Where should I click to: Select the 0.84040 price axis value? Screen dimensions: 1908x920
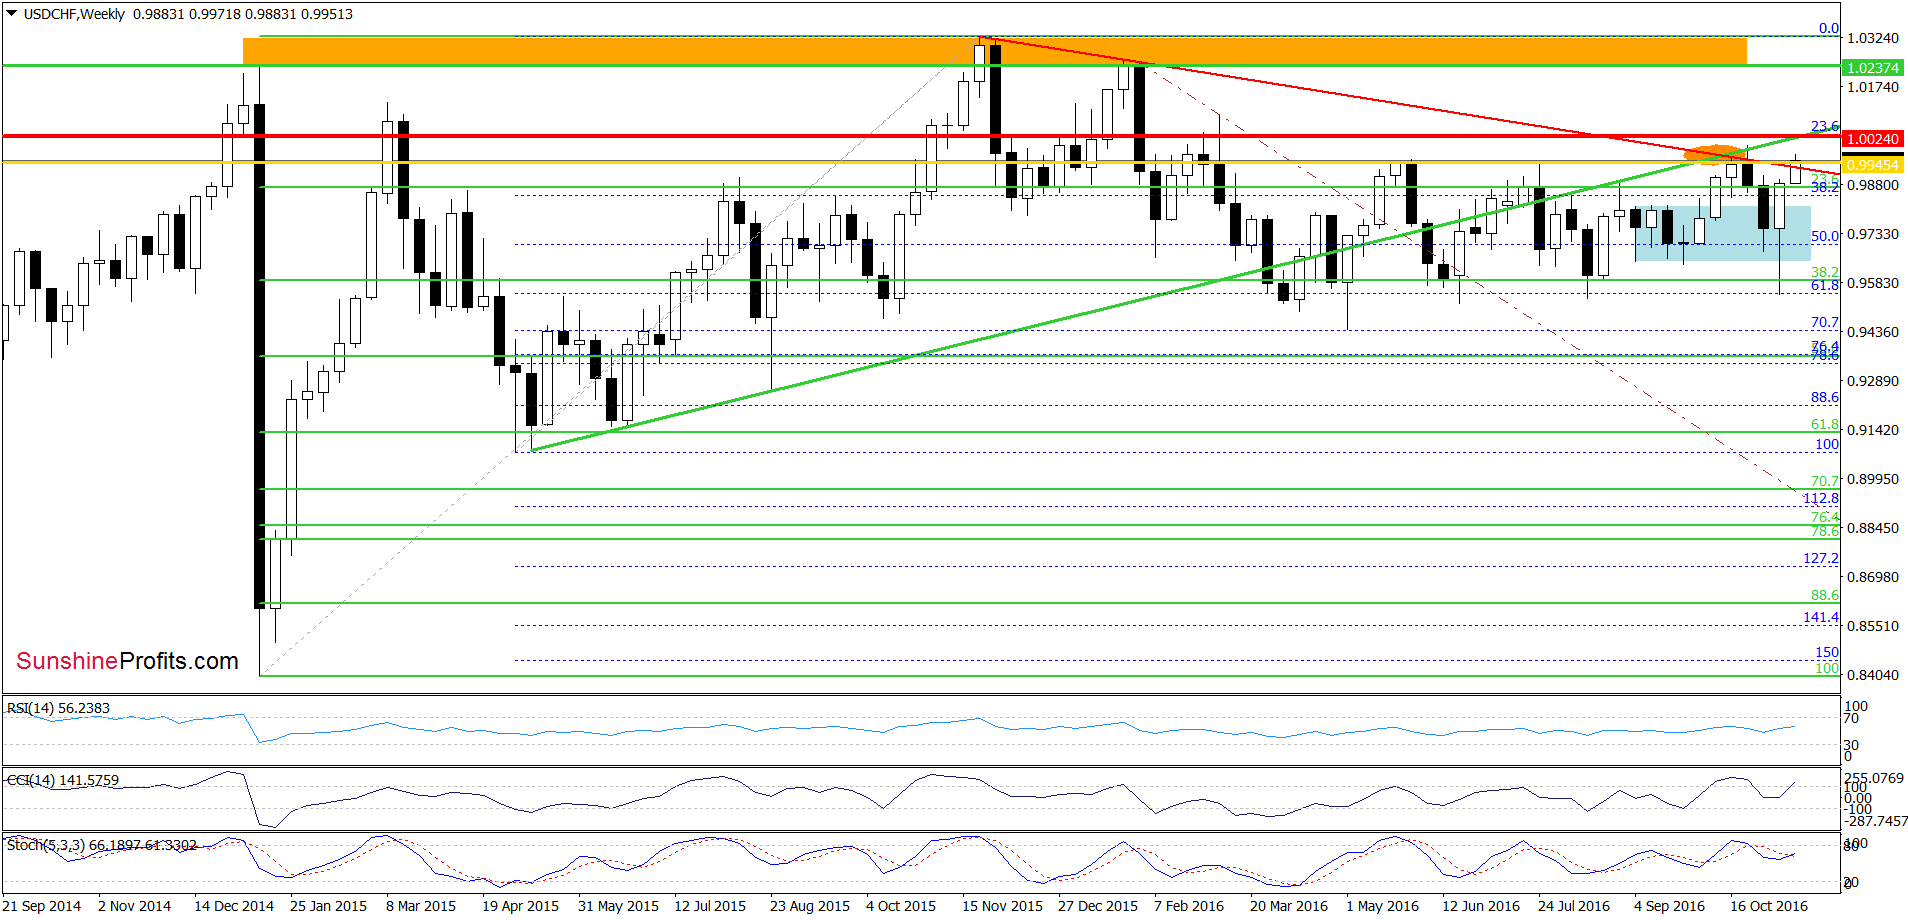coord(1873,675)
